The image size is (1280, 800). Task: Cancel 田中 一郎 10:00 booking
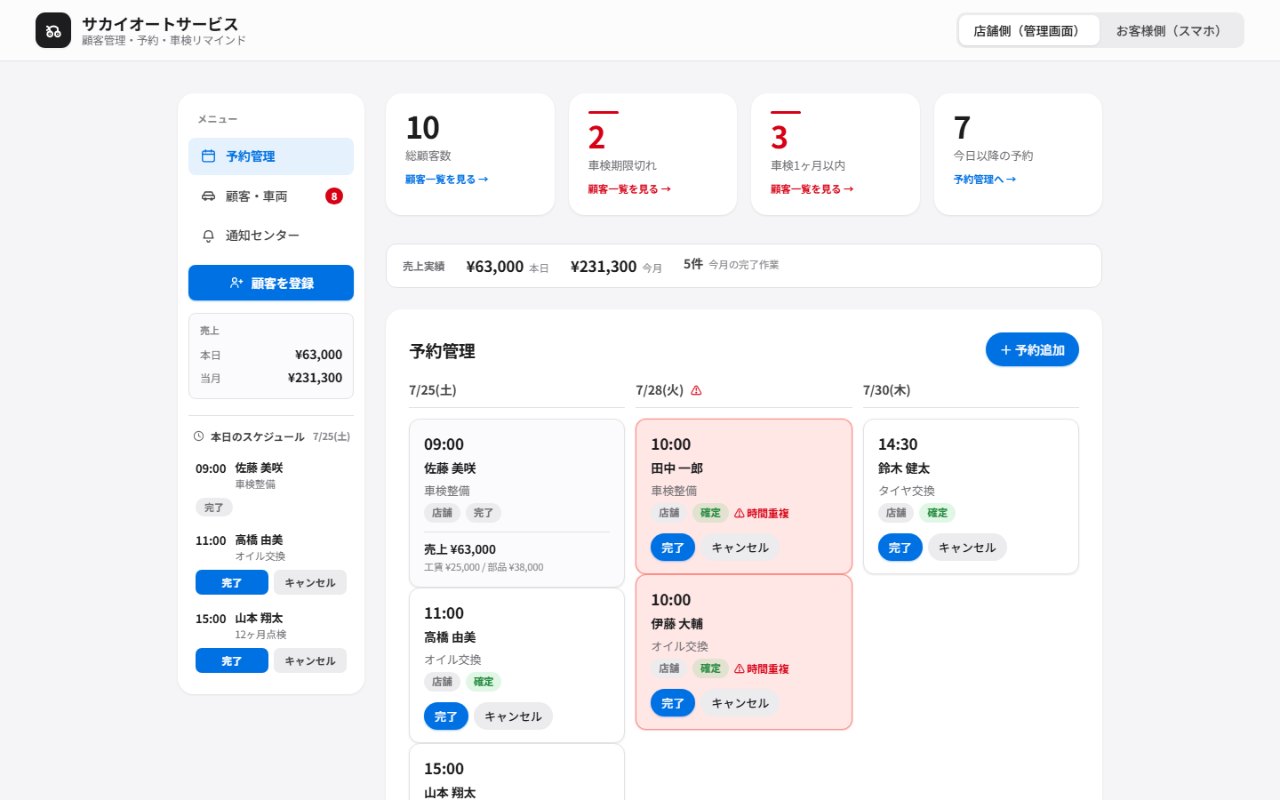(740, 547)
